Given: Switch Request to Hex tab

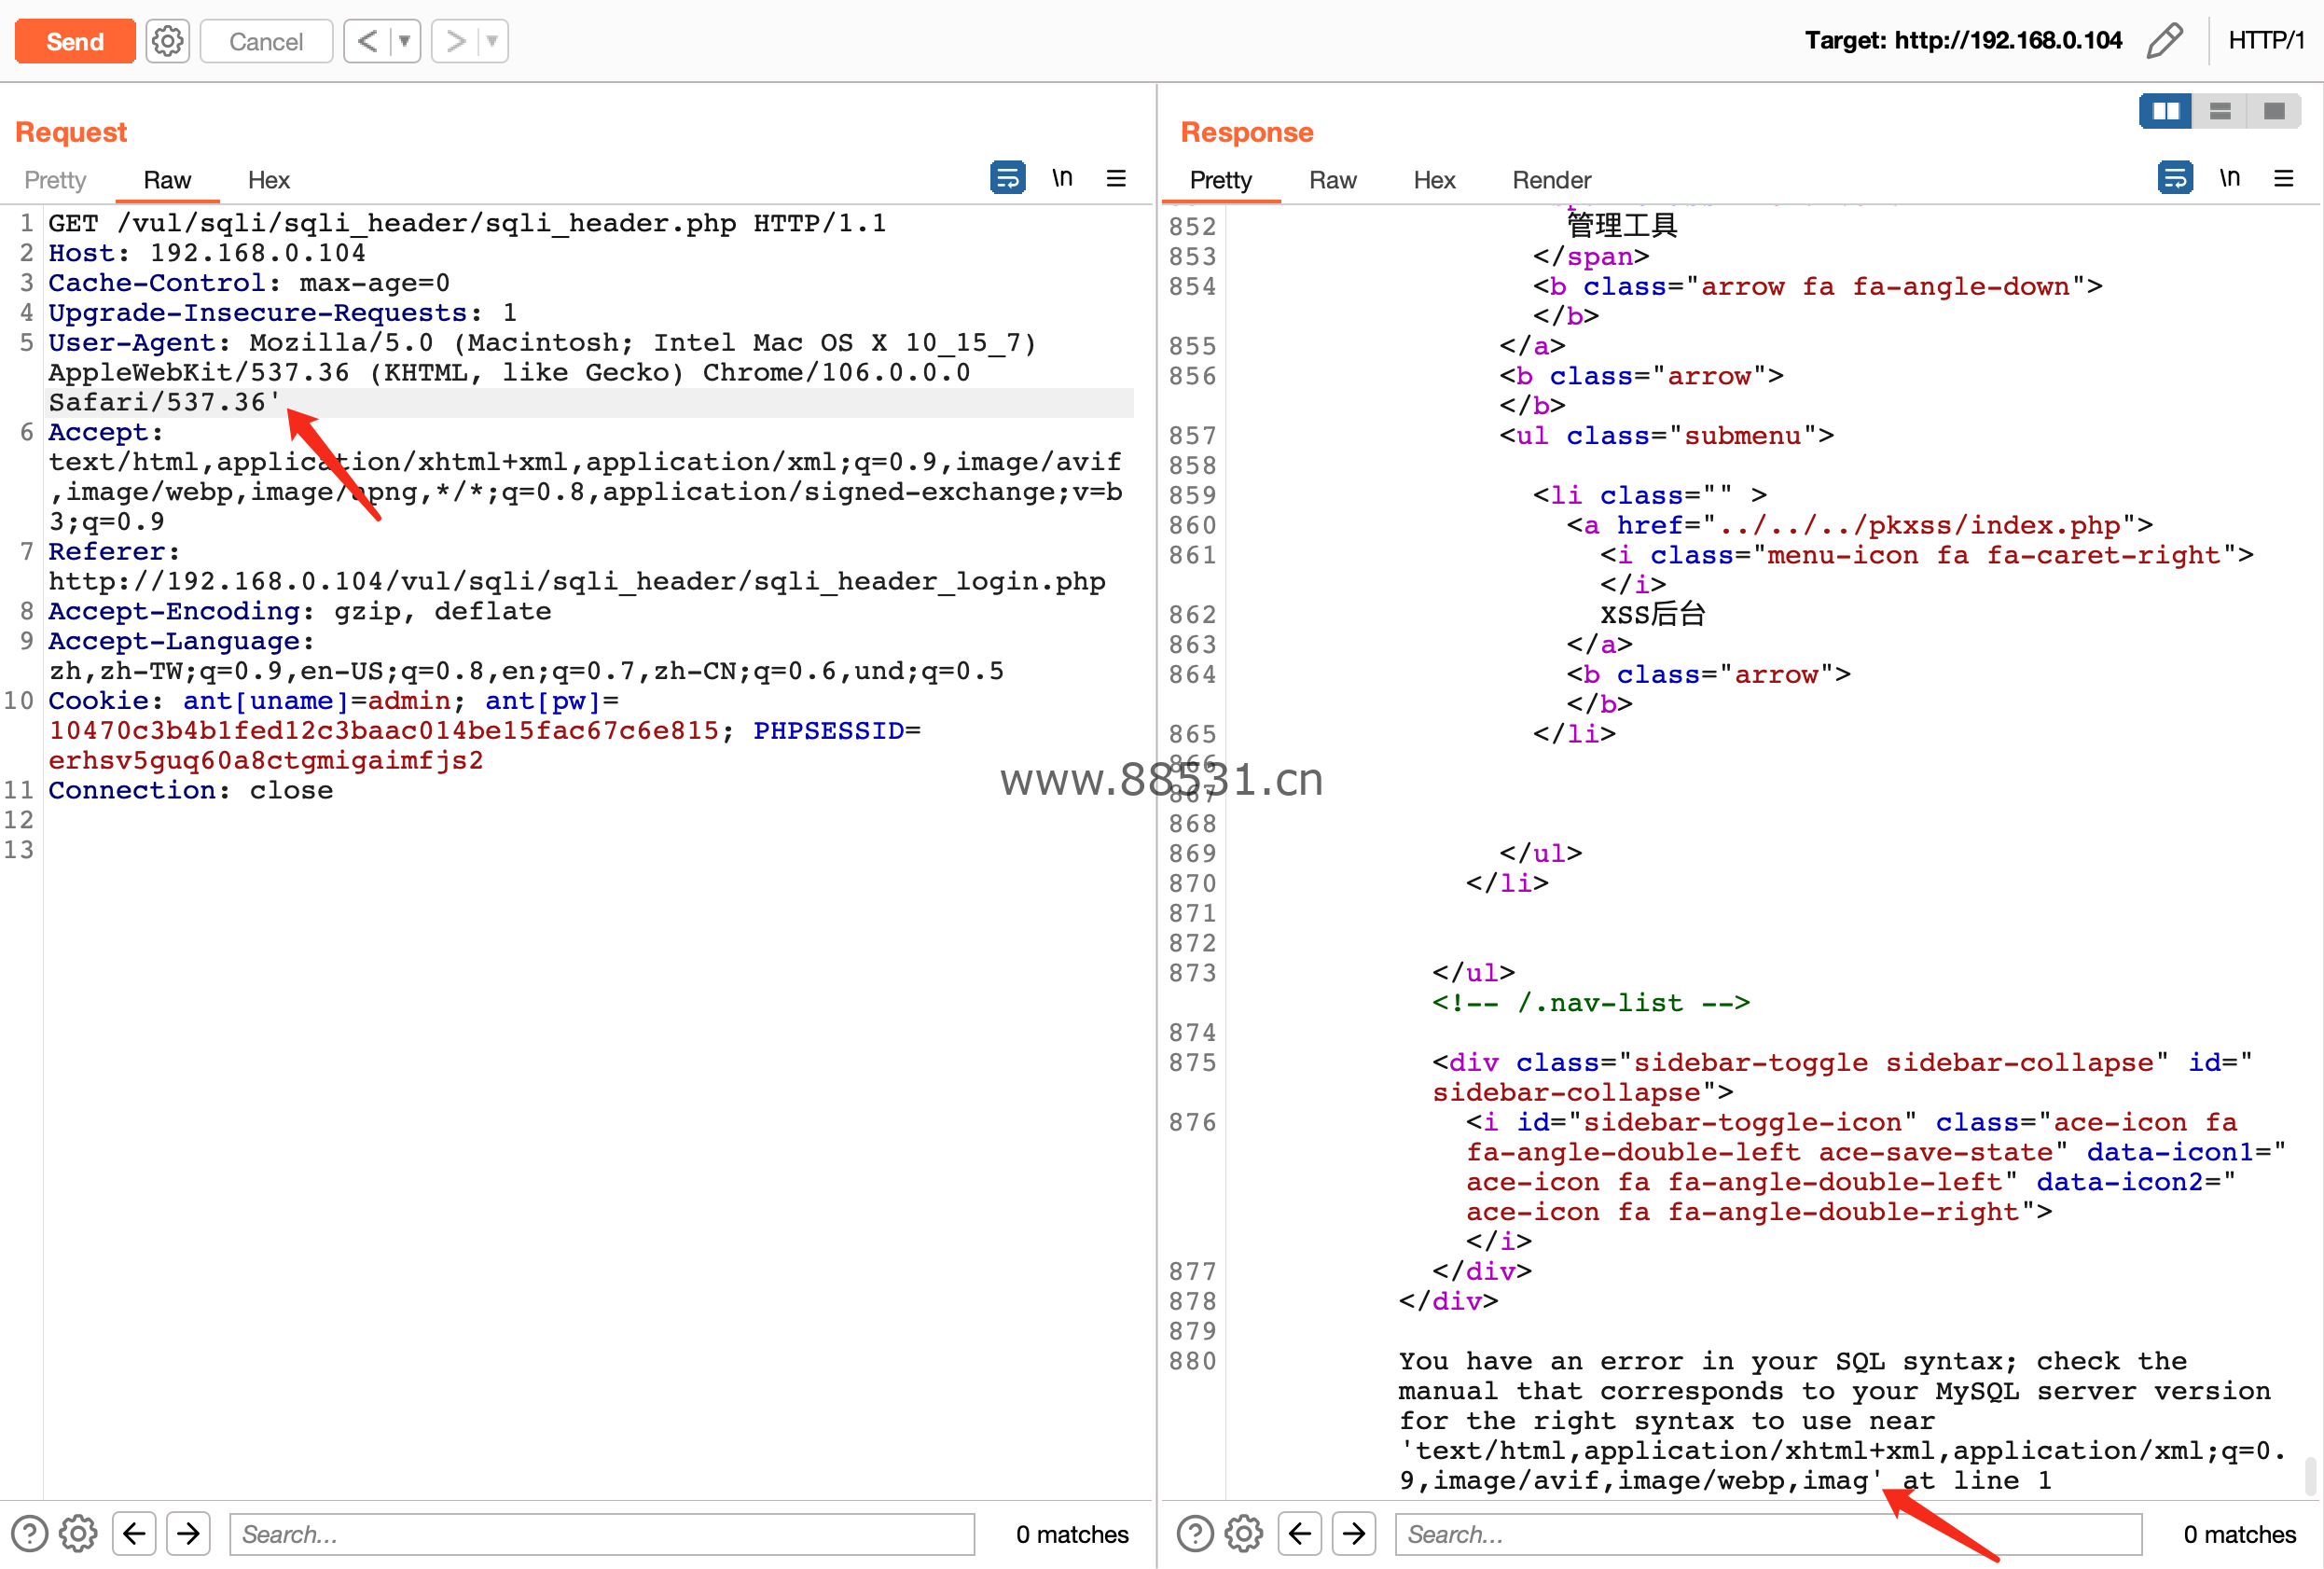Looking at the screenshot, I should click(269, 180).
